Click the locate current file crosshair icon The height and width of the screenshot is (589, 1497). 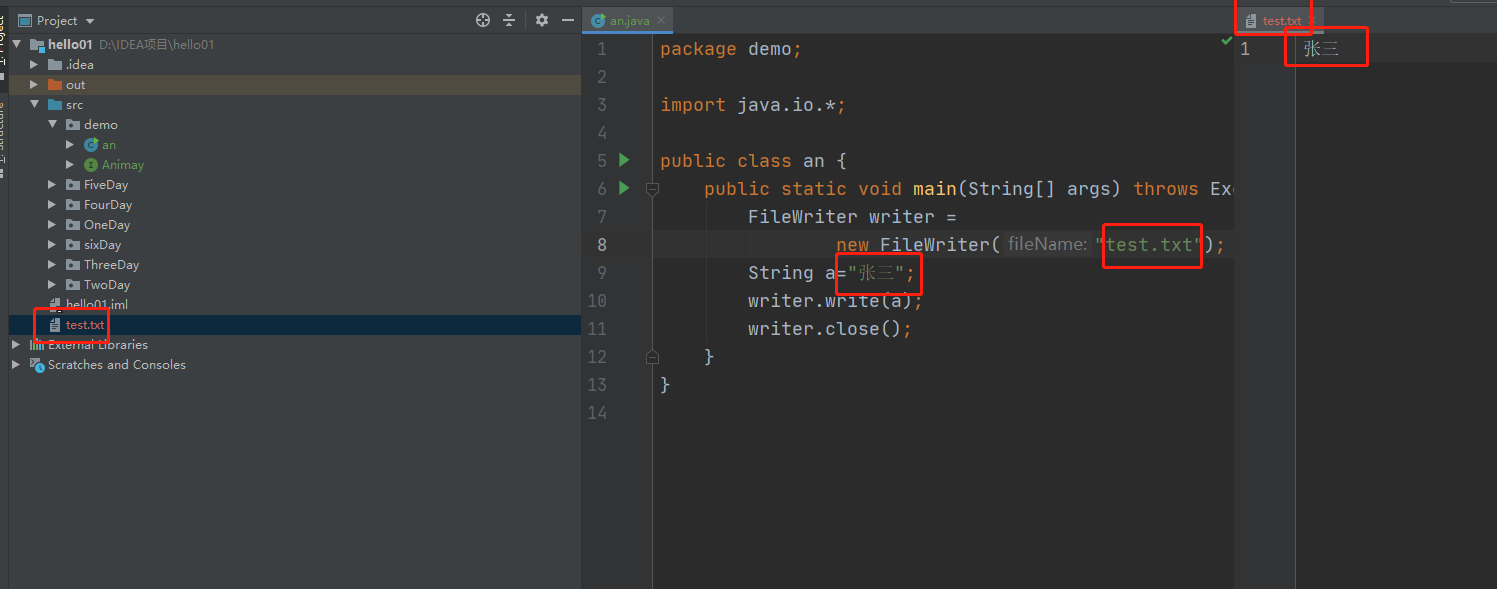483,20
